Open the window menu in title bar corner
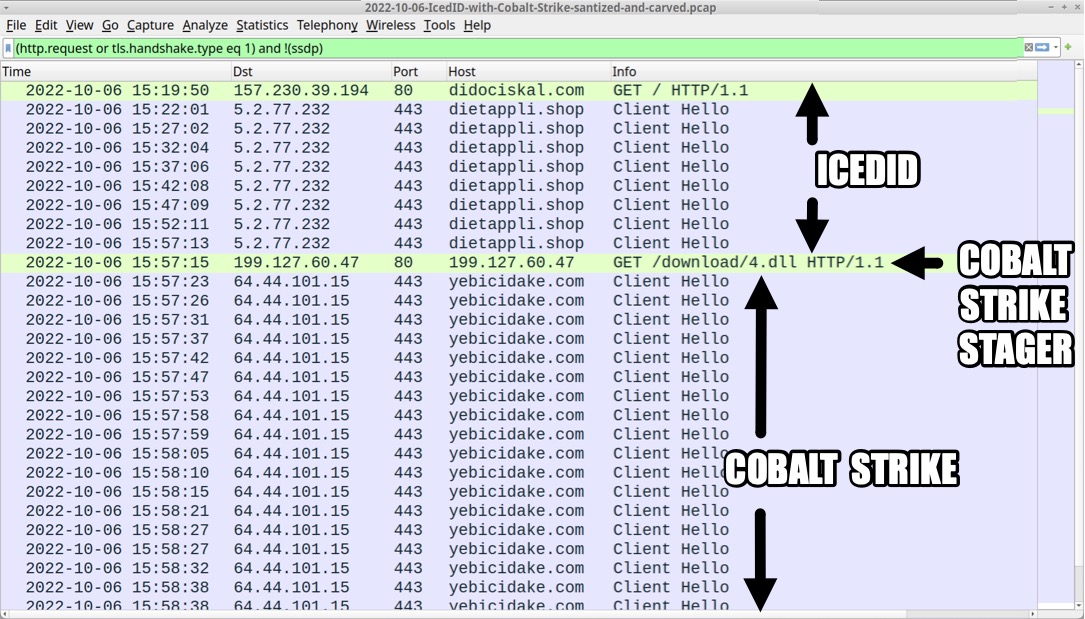 6,7
